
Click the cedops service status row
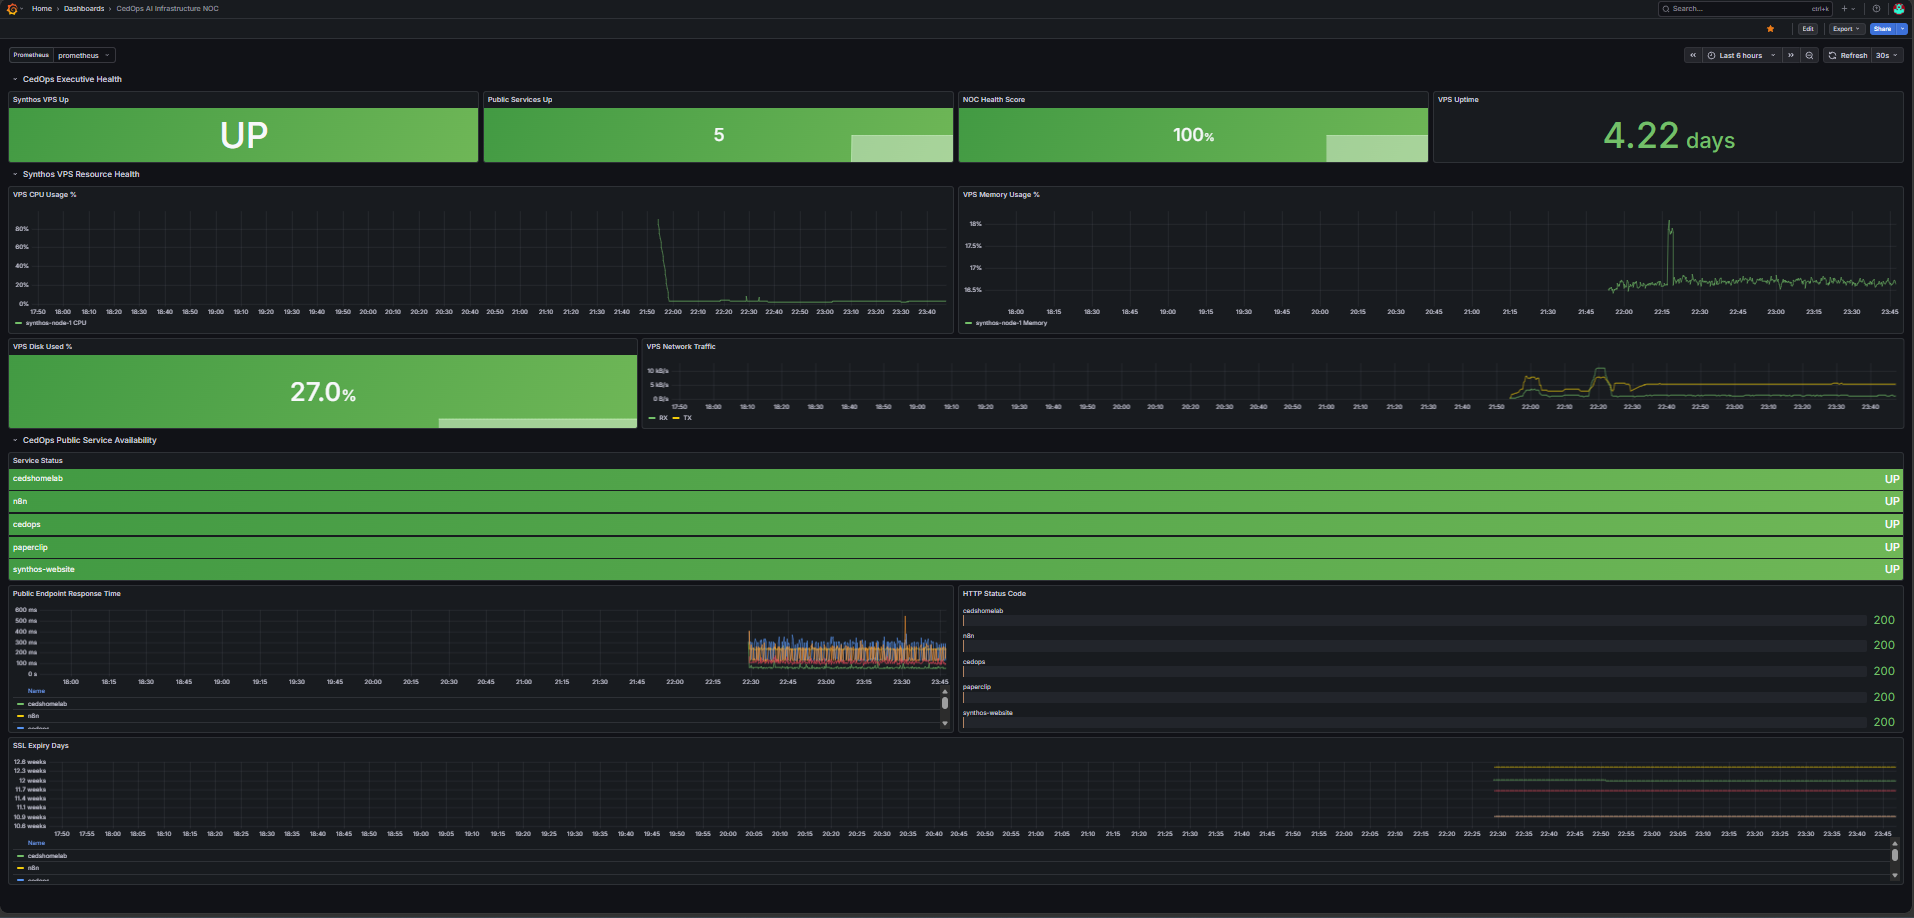pyautogui.click(x=956, y=524)
